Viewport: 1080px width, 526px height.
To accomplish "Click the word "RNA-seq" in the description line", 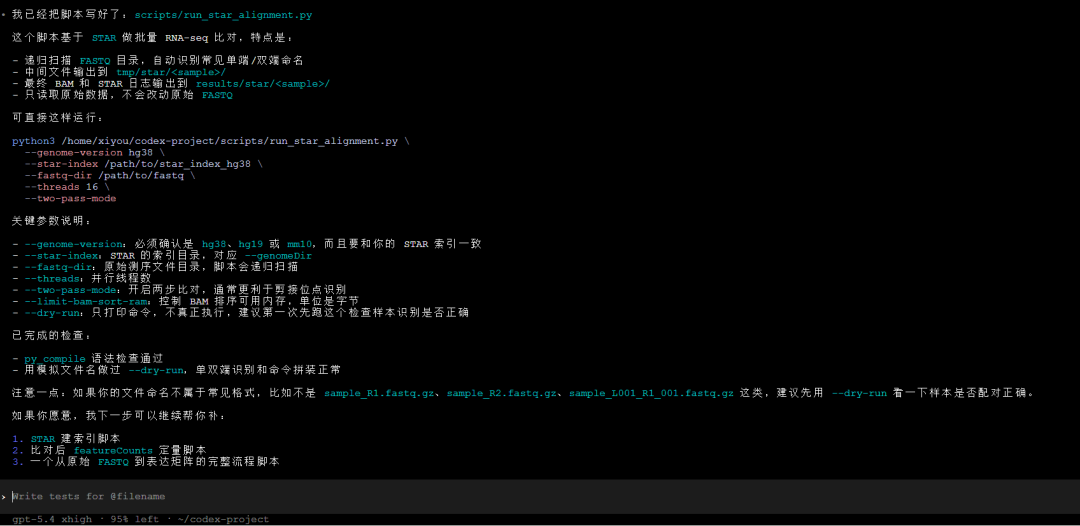I will [x=188, y=37].
